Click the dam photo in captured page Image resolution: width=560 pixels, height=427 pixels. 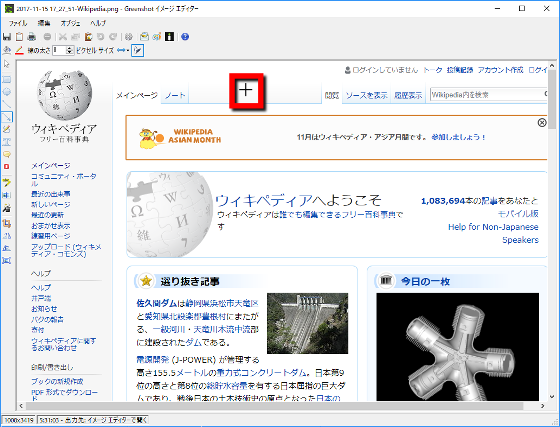click(308, 323)
